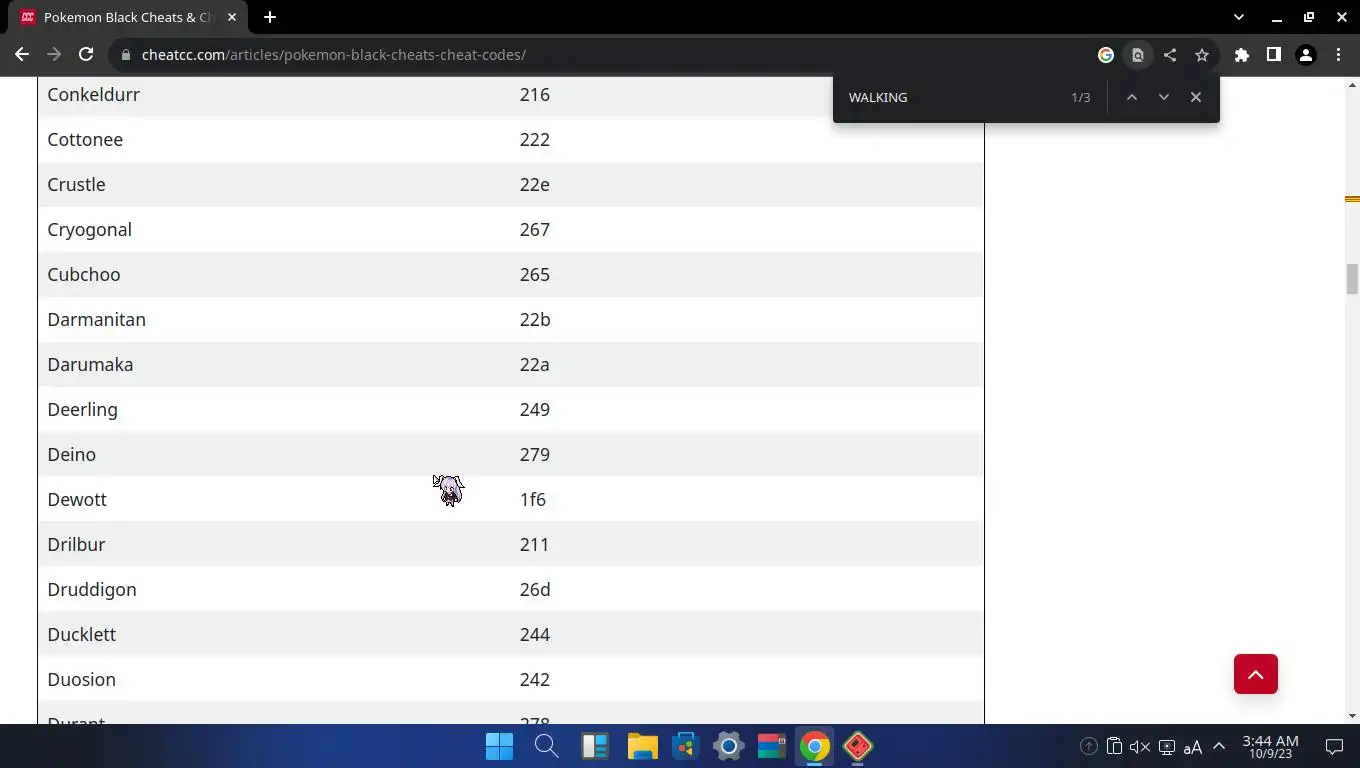Jump to previous find result for WALKING

(1132, 97)
